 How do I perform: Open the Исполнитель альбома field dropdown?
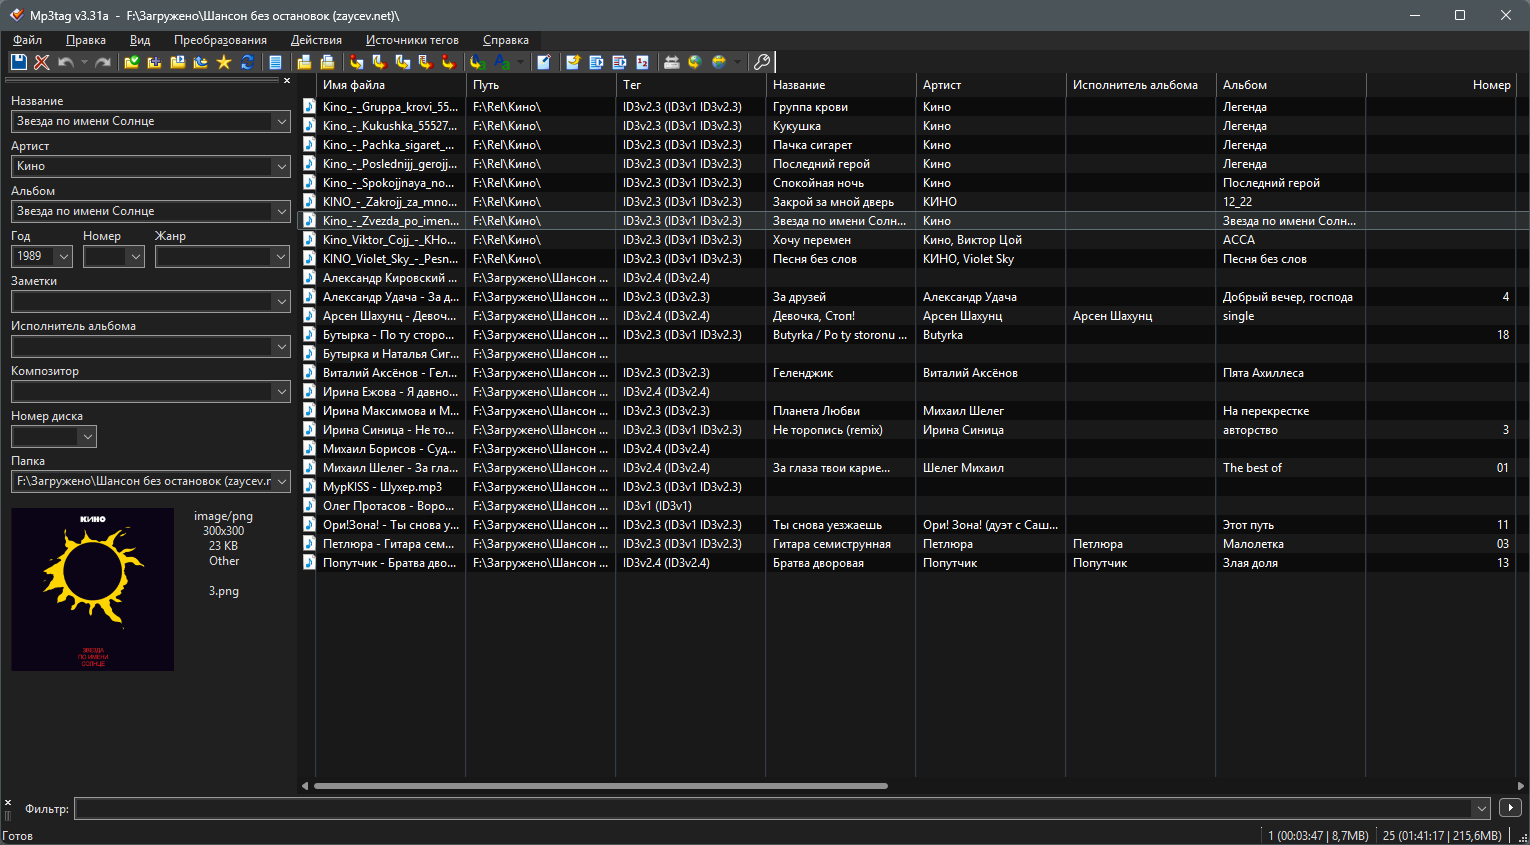pyautogui.click(x=280, y=346)
